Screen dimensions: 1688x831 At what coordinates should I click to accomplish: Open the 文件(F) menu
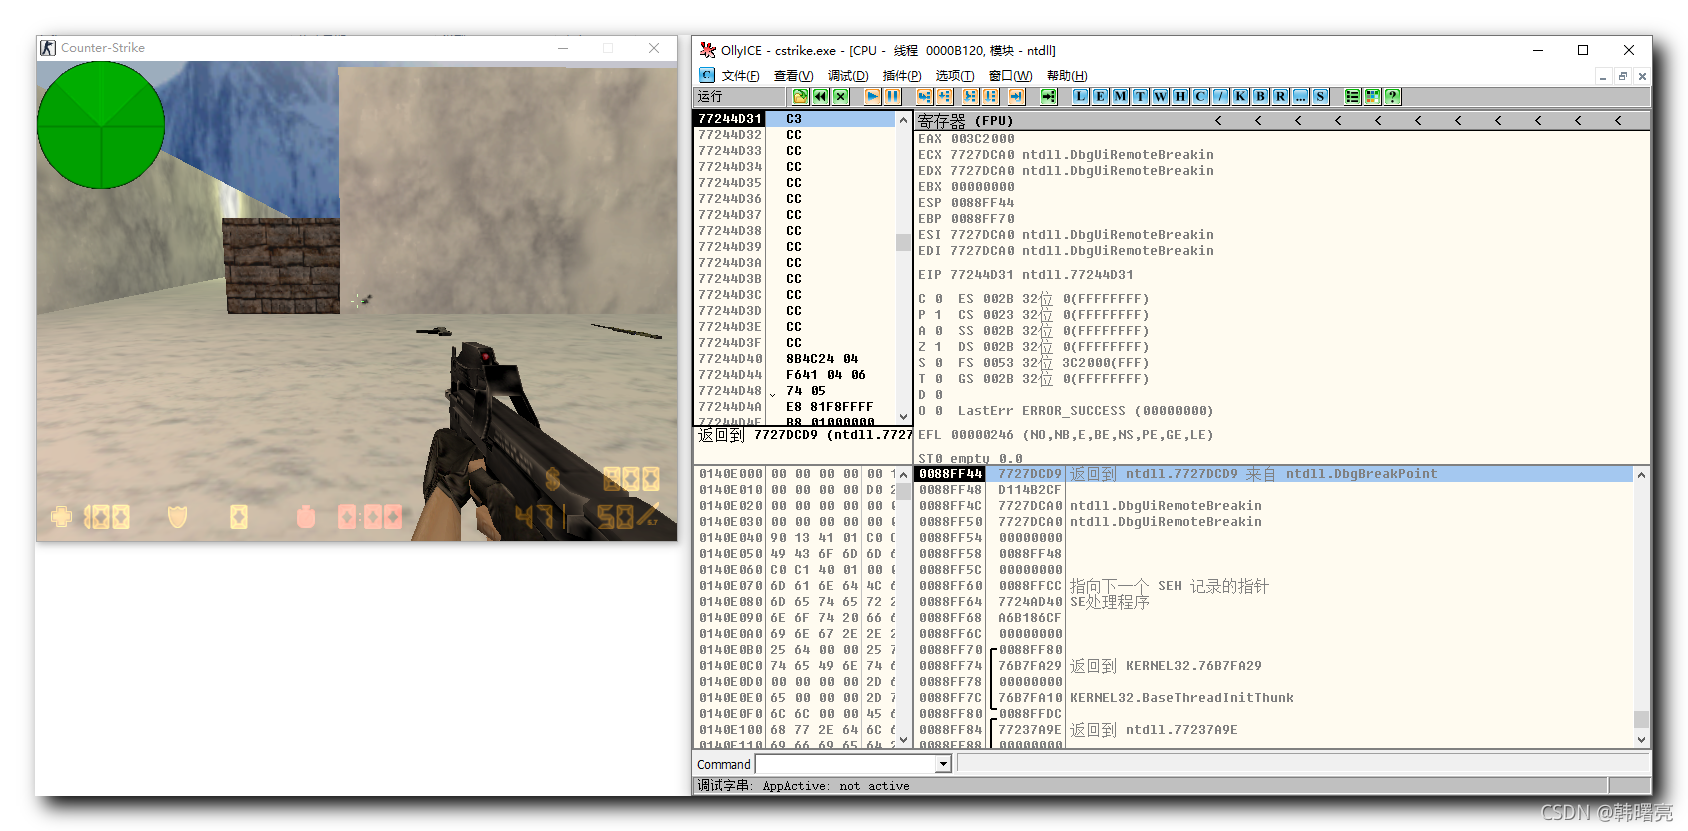tap(740, 76)
